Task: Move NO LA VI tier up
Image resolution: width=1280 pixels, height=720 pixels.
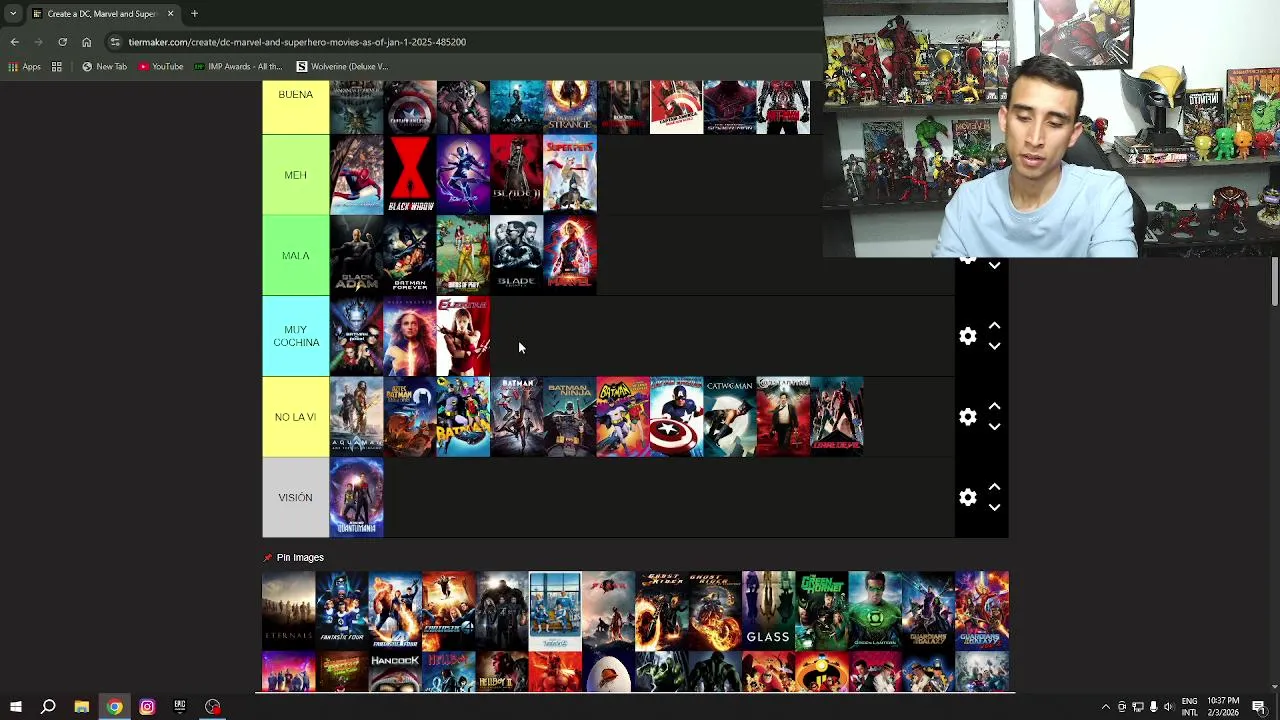Action: coord(994,407)
